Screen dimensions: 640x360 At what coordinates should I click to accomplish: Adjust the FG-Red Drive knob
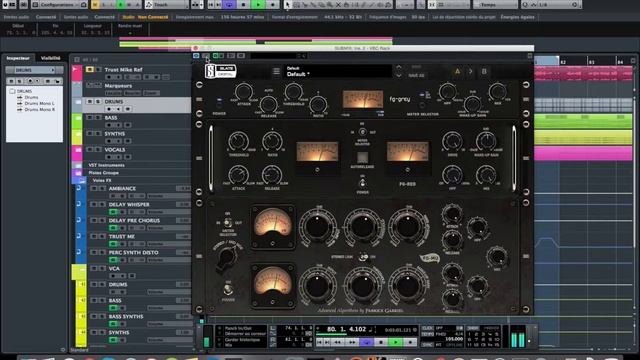(452, 142)
